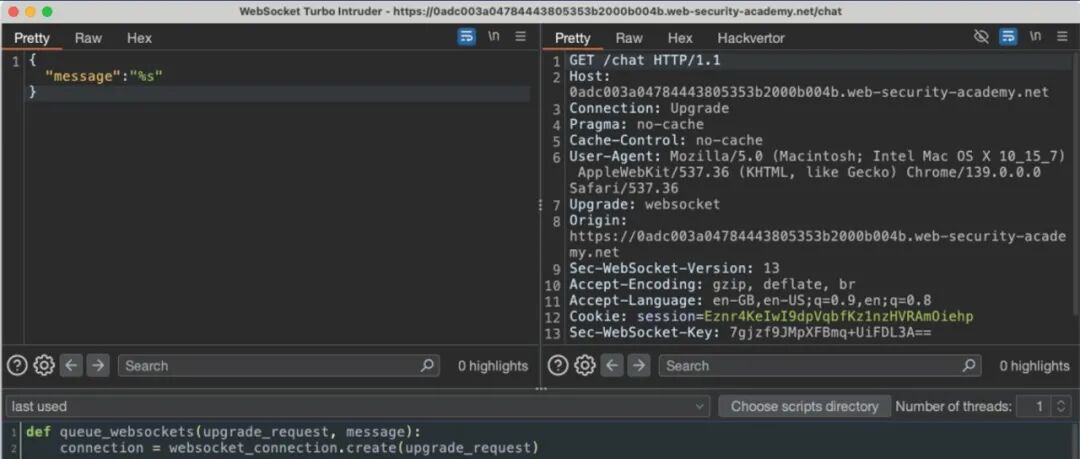Click the Sec-WebSocket-Key header line
The image size is (1080, 459).
[x=750, y=333]
